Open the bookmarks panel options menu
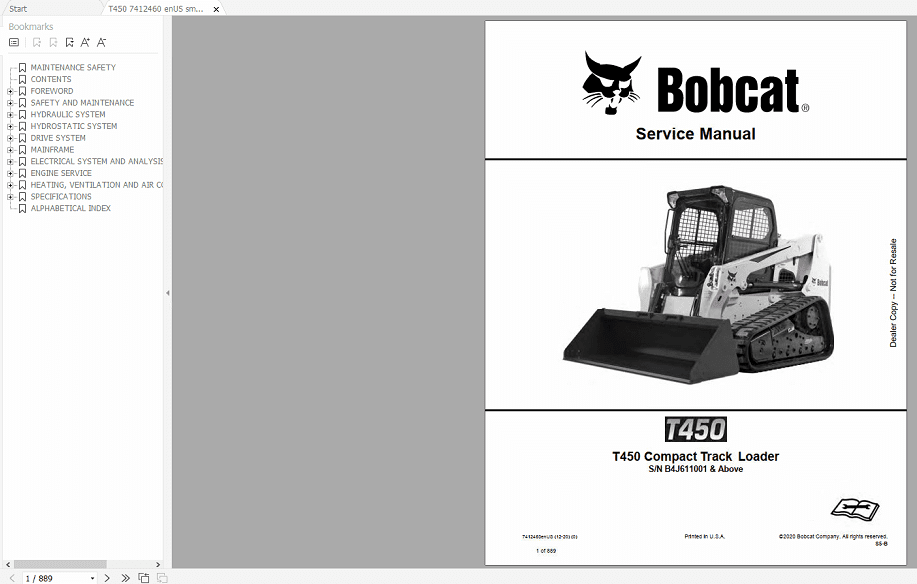Screen dimensions: 917x584 [x=14, y=42]
